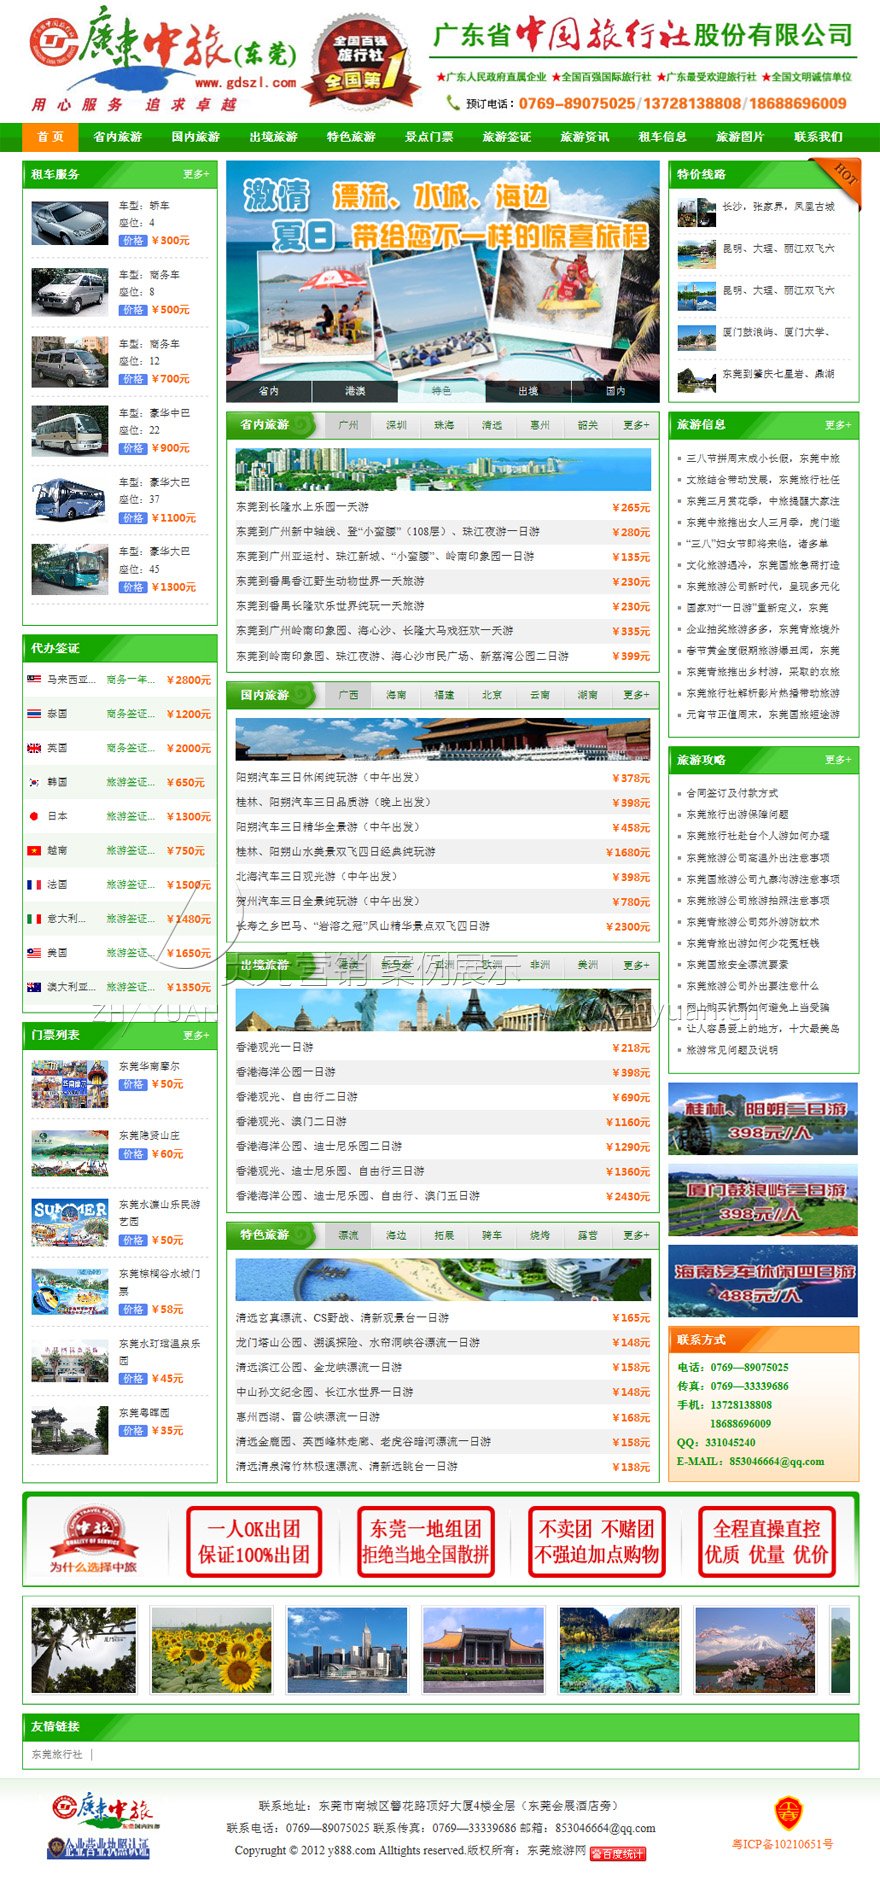Select the 海边 tab under 特色旅游
This screenshot has width=880, height=1897.
click(x=396, y=1236)
